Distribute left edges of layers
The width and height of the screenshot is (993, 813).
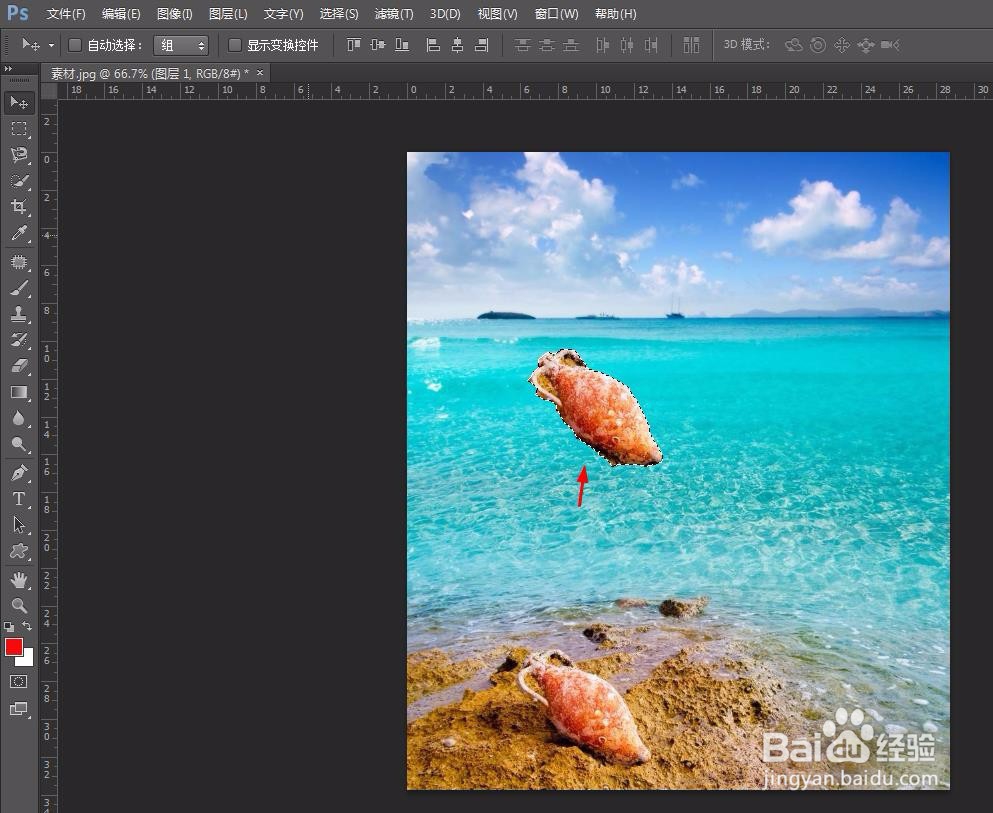pos(602,45)
